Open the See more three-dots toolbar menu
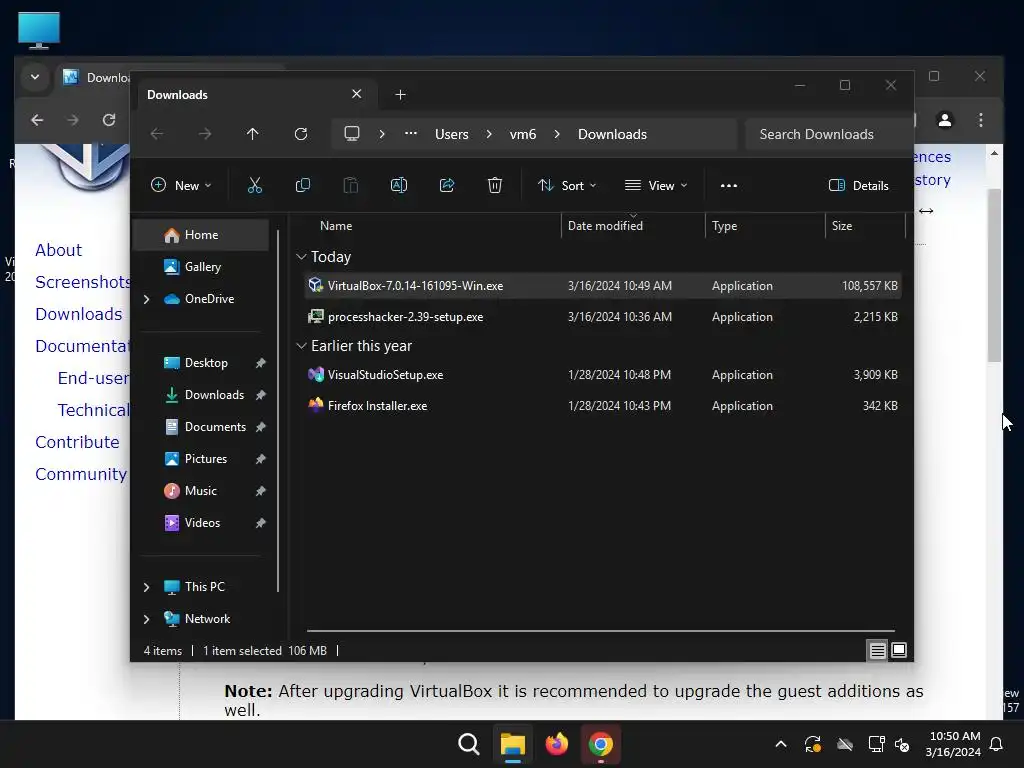Viewport: 1024px width, 768px height. point(729,185)
